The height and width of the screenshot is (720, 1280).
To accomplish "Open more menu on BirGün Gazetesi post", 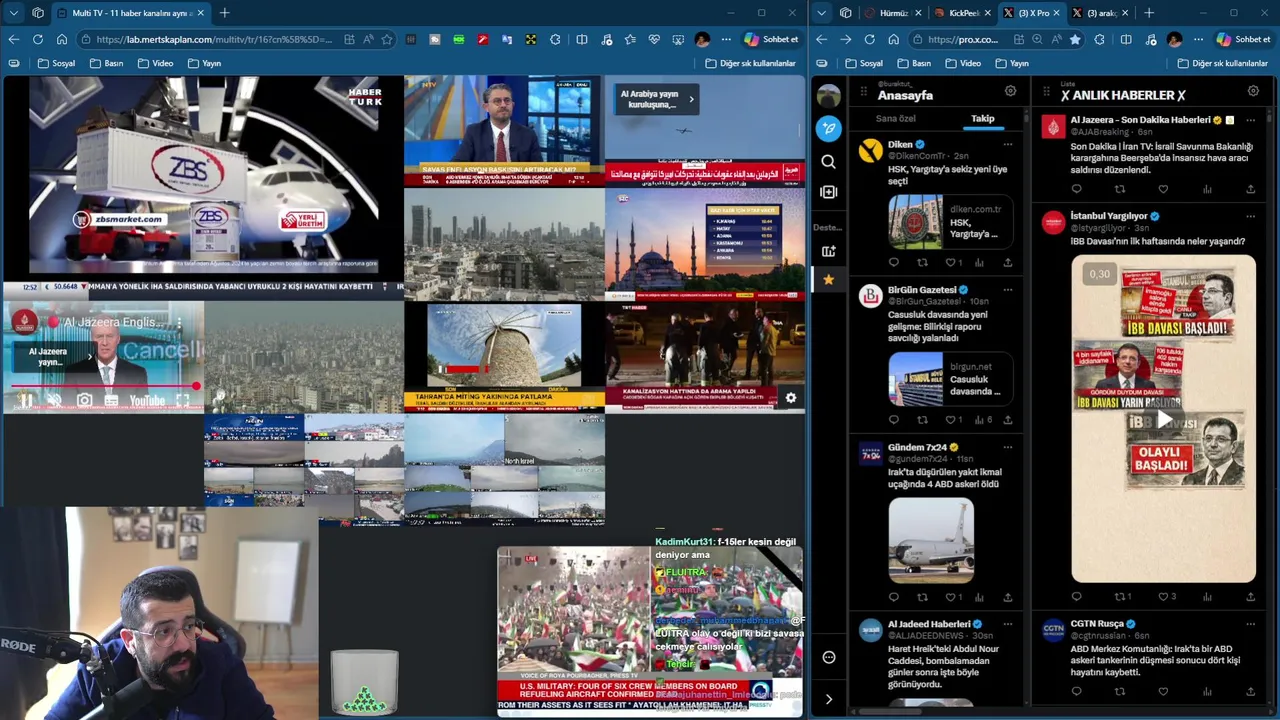I will pyautogui.click(x=1007, y=290).
